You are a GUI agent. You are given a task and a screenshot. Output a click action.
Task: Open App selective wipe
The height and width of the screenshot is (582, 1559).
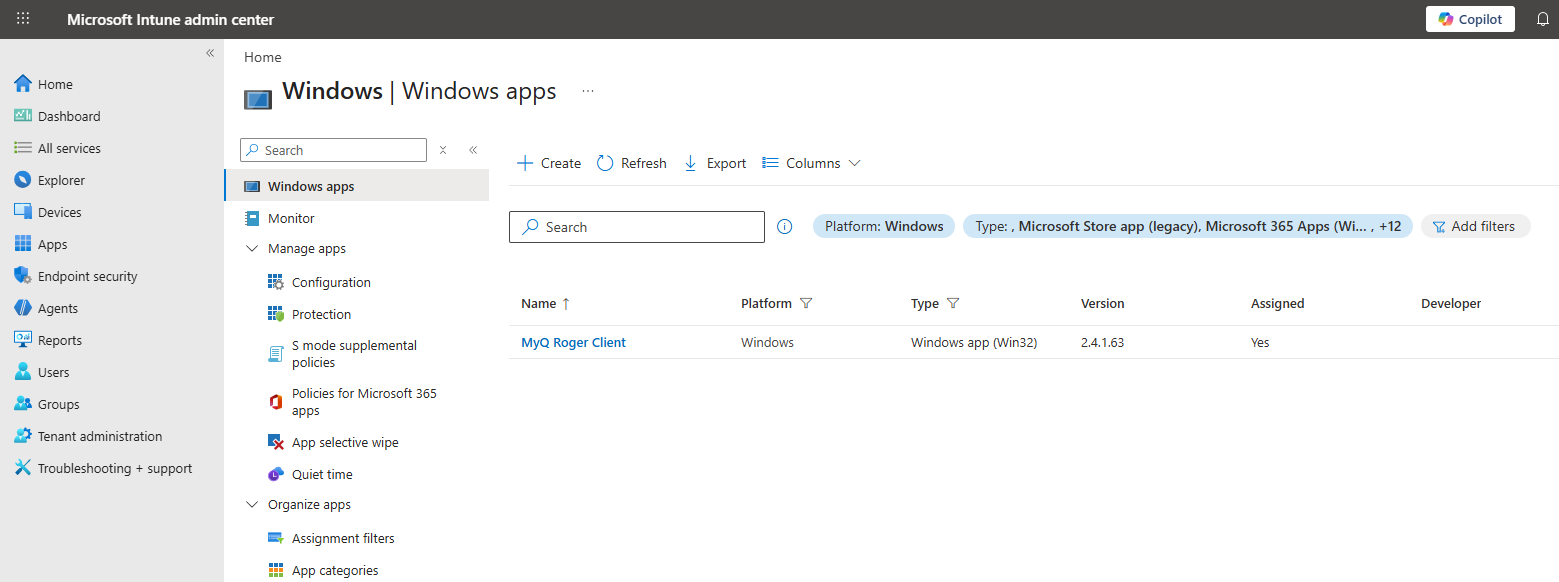coord(345,442)
